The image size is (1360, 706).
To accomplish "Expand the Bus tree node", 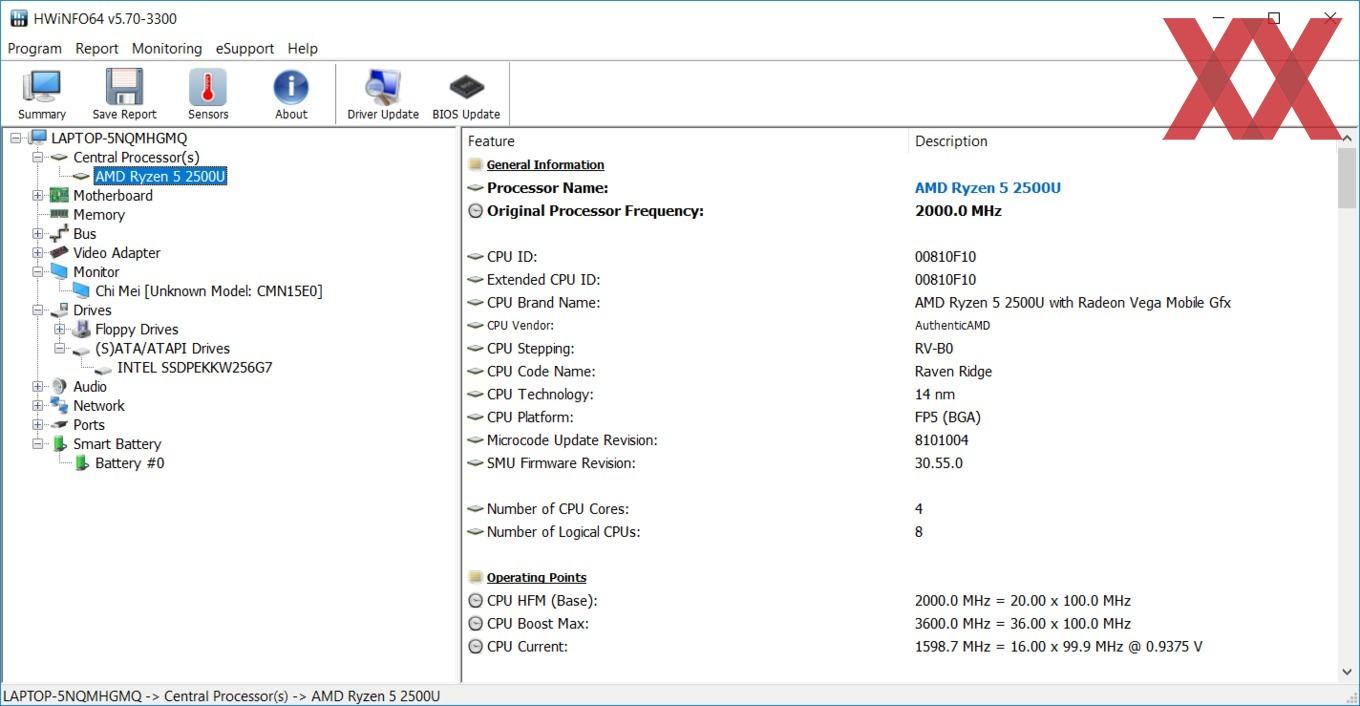I will click(38, 233).
